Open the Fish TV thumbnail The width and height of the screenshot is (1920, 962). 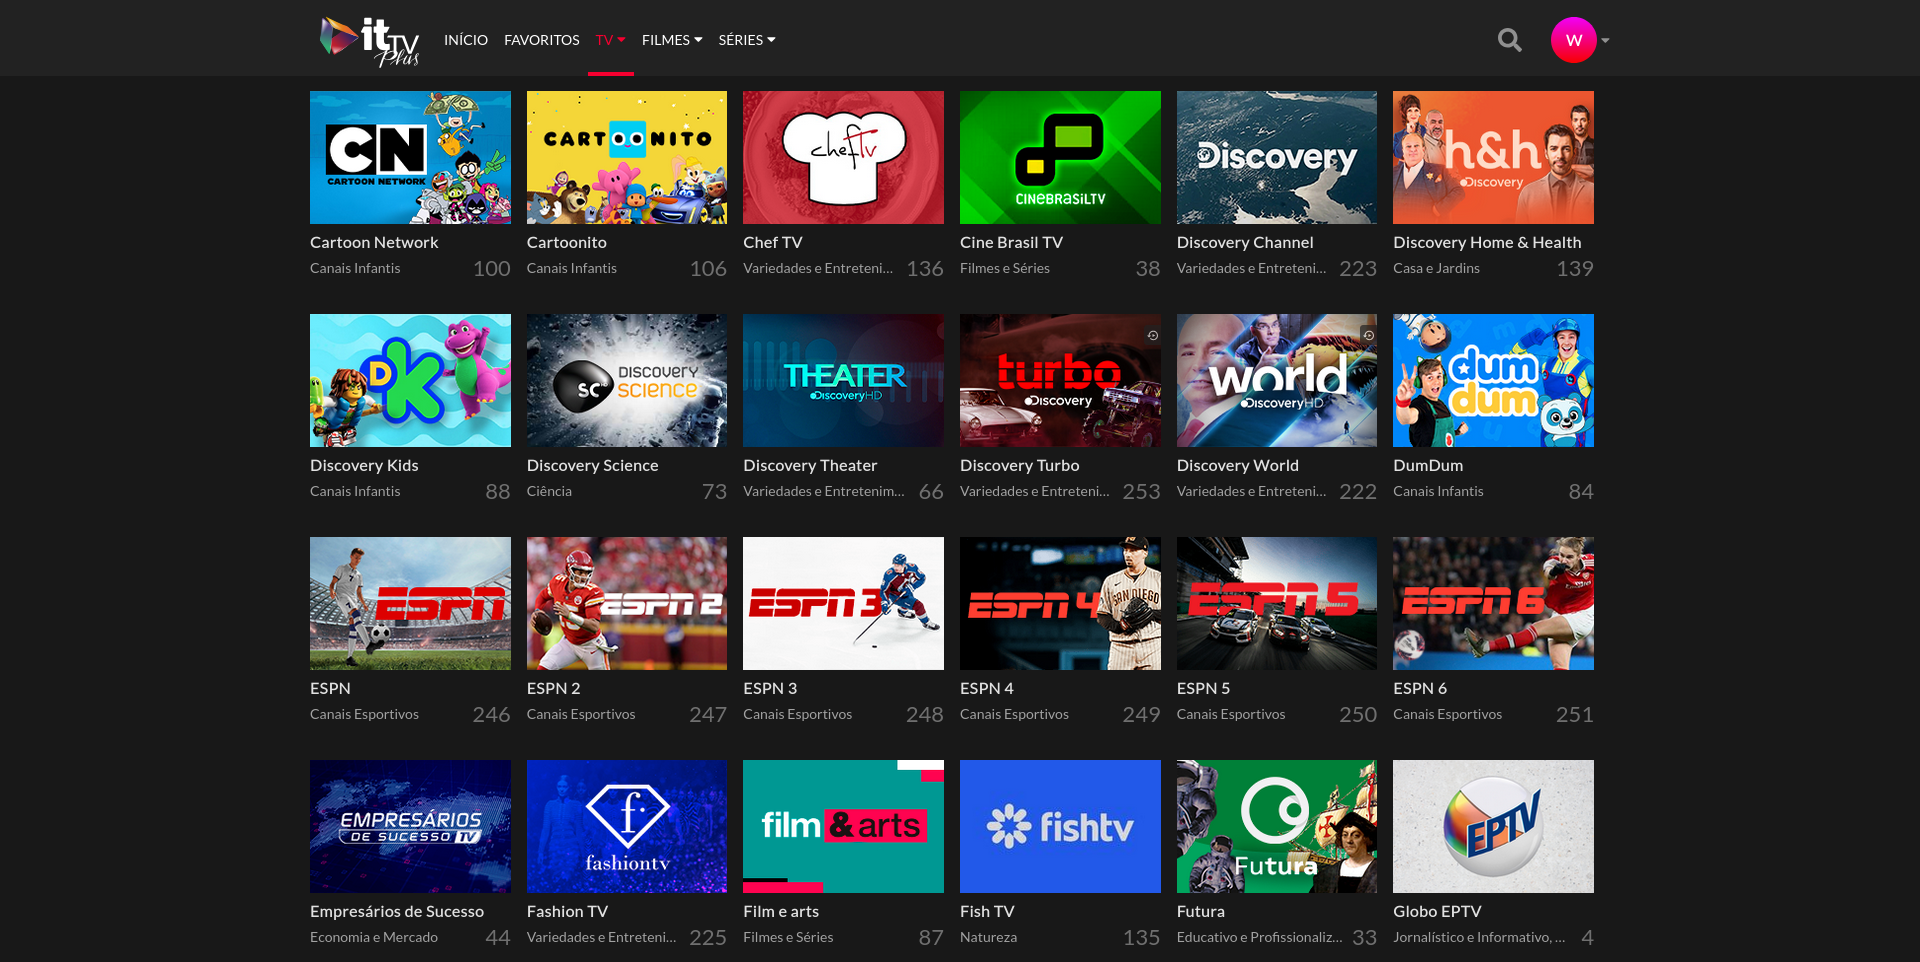point(1060,826)
